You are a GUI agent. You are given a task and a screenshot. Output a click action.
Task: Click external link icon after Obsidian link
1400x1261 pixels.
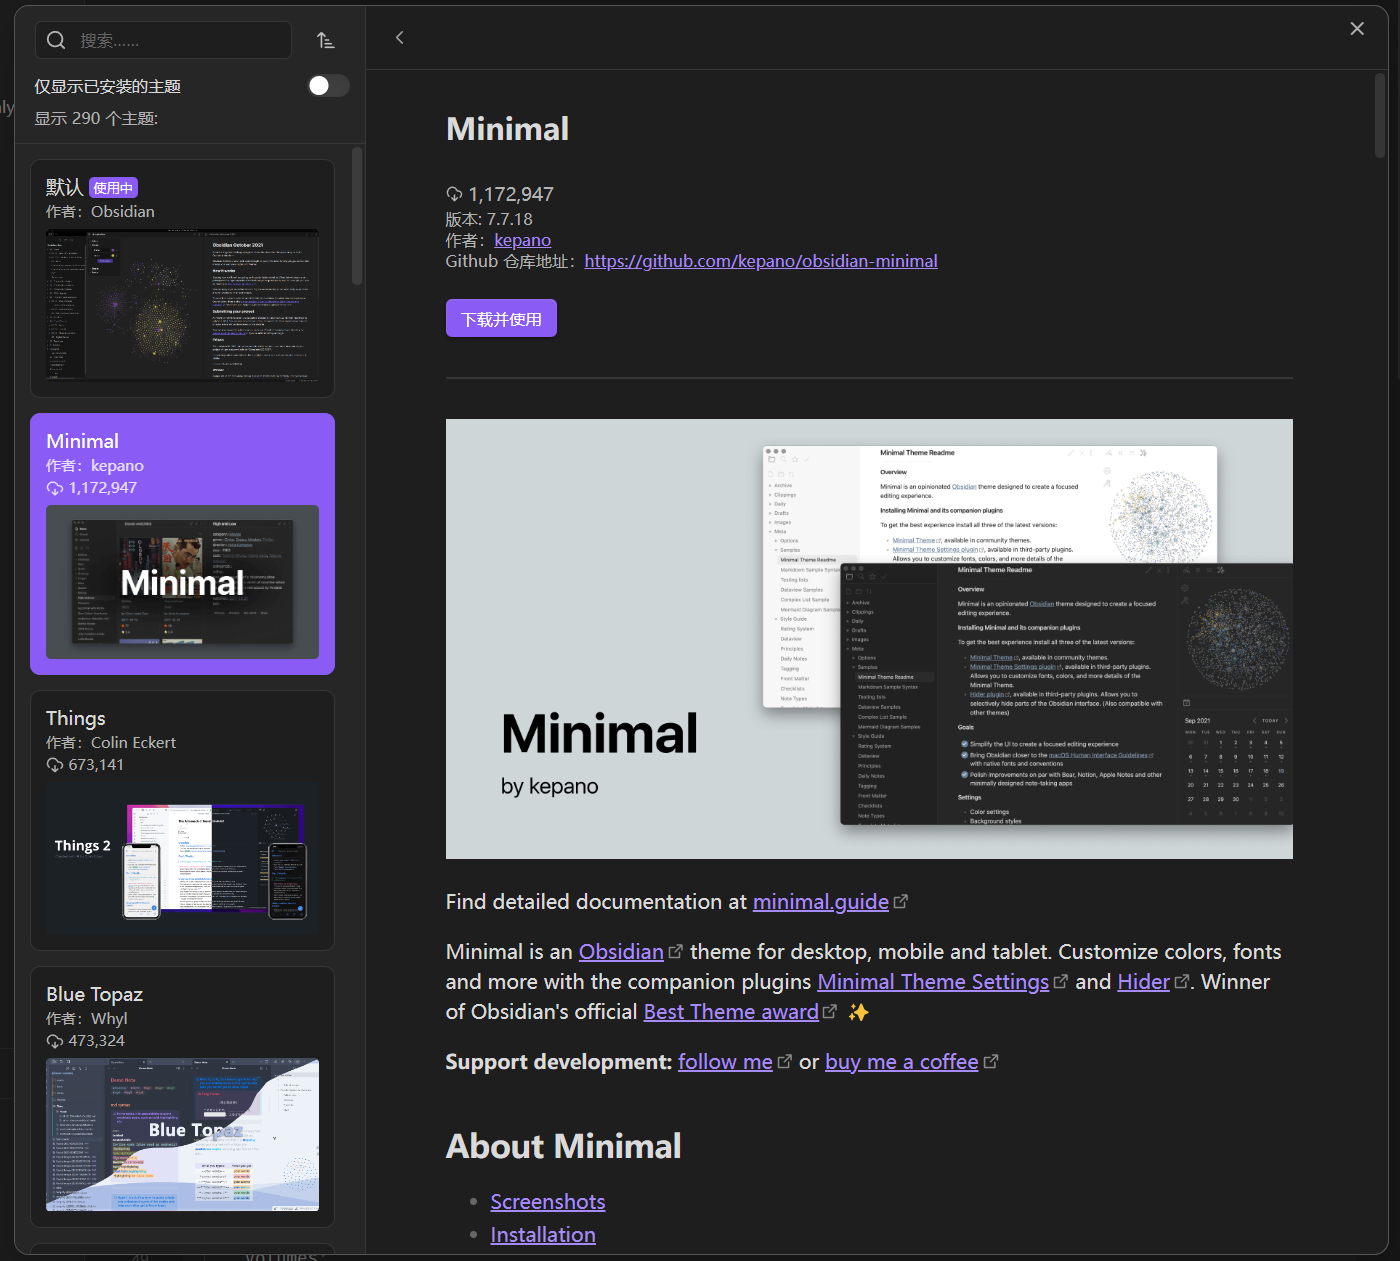675,952
